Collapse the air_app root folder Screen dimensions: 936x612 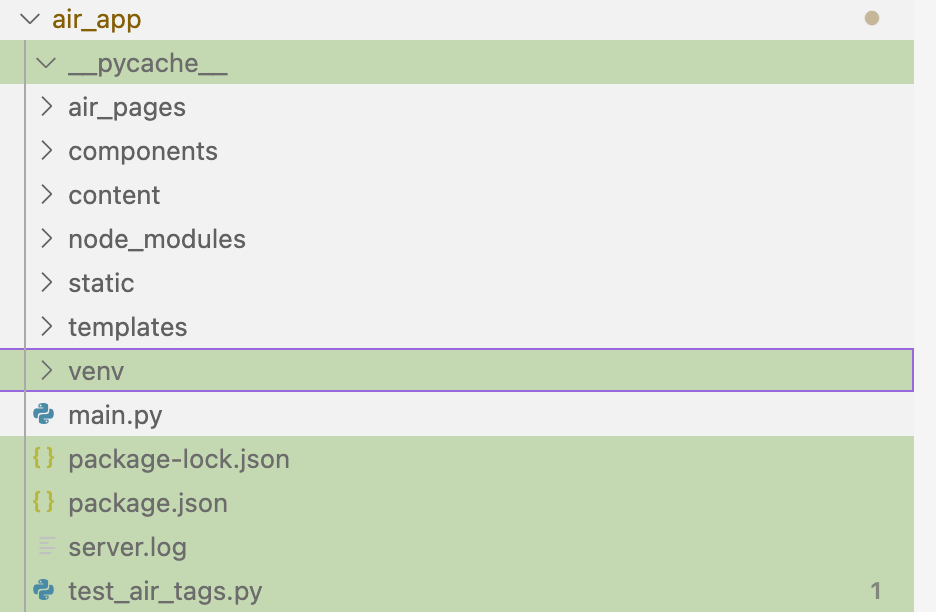(x=30, y=18)
